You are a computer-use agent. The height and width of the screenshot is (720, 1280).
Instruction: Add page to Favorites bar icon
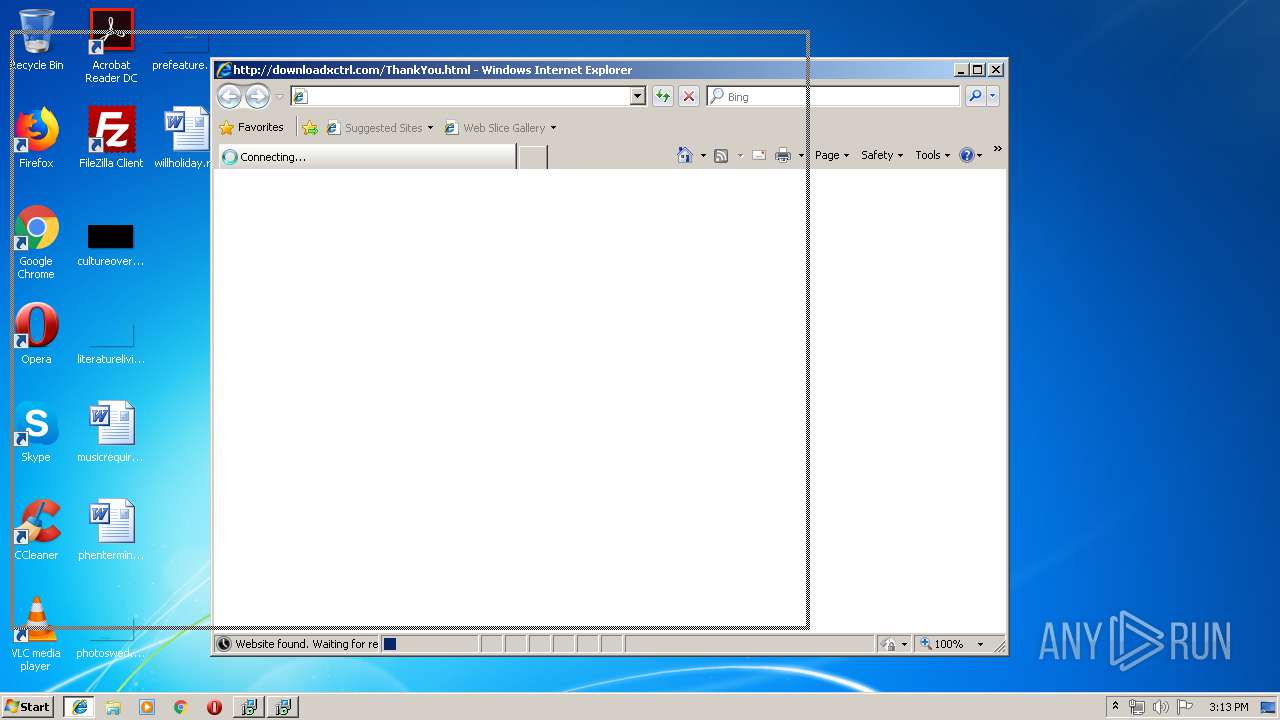pos(310,128)
